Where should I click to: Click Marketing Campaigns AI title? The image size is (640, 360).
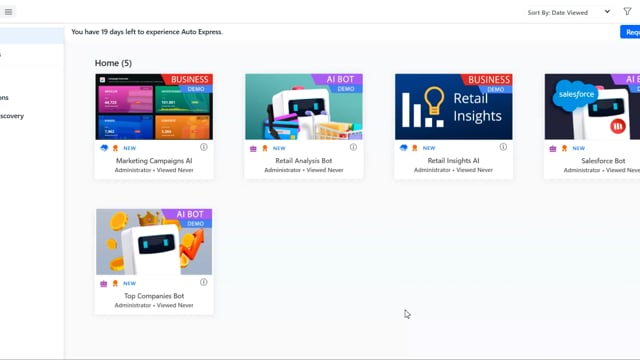(x=154, y=161)
